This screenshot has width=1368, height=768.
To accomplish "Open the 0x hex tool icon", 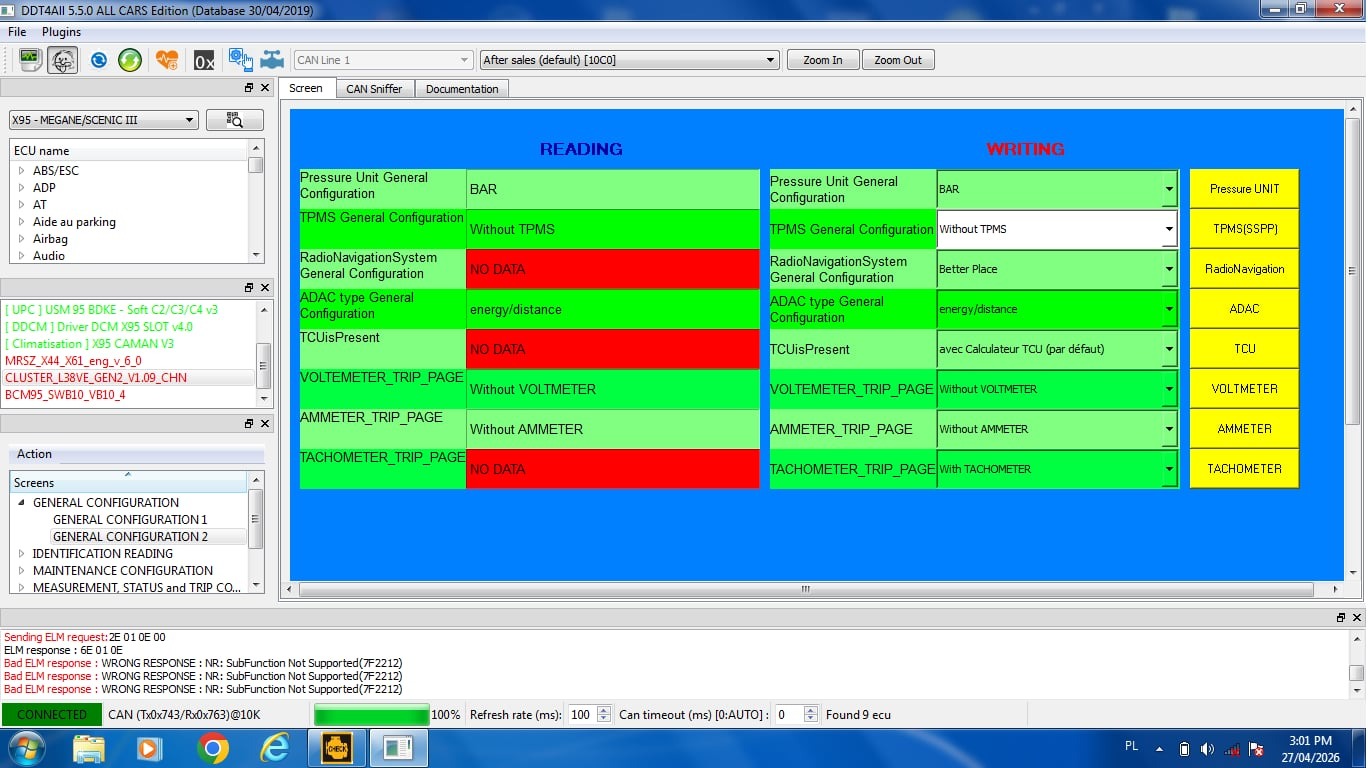I will (x=204, y=60).
